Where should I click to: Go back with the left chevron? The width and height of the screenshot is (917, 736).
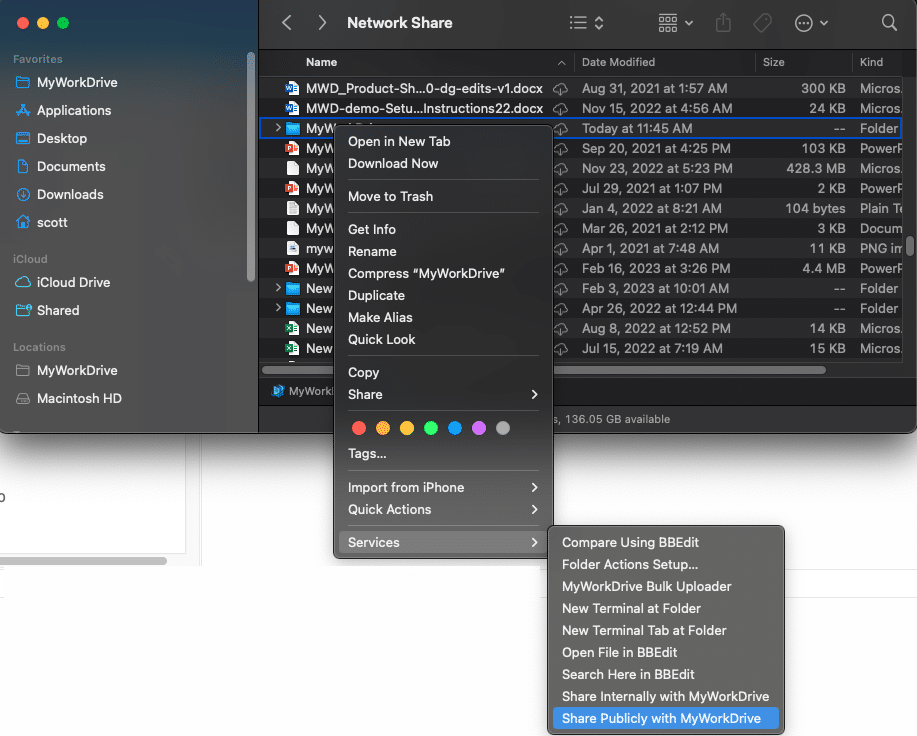pos(287,22)
